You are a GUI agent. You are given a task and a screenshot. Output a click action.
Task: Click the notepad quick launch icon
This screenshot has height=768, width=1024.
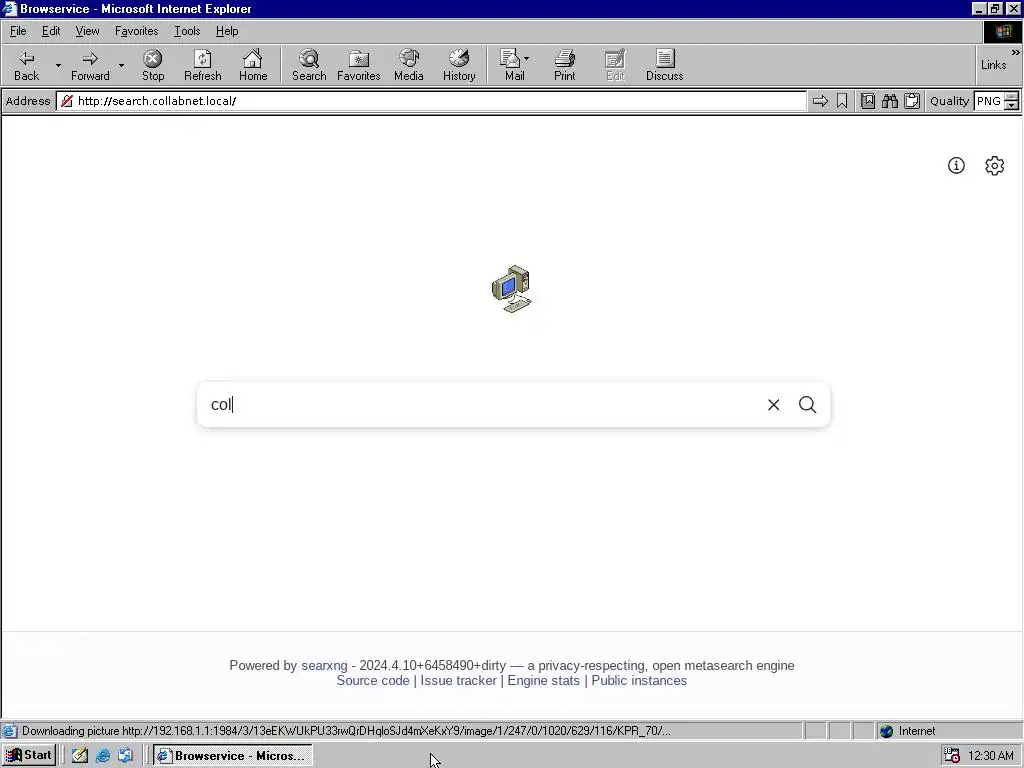80,756
